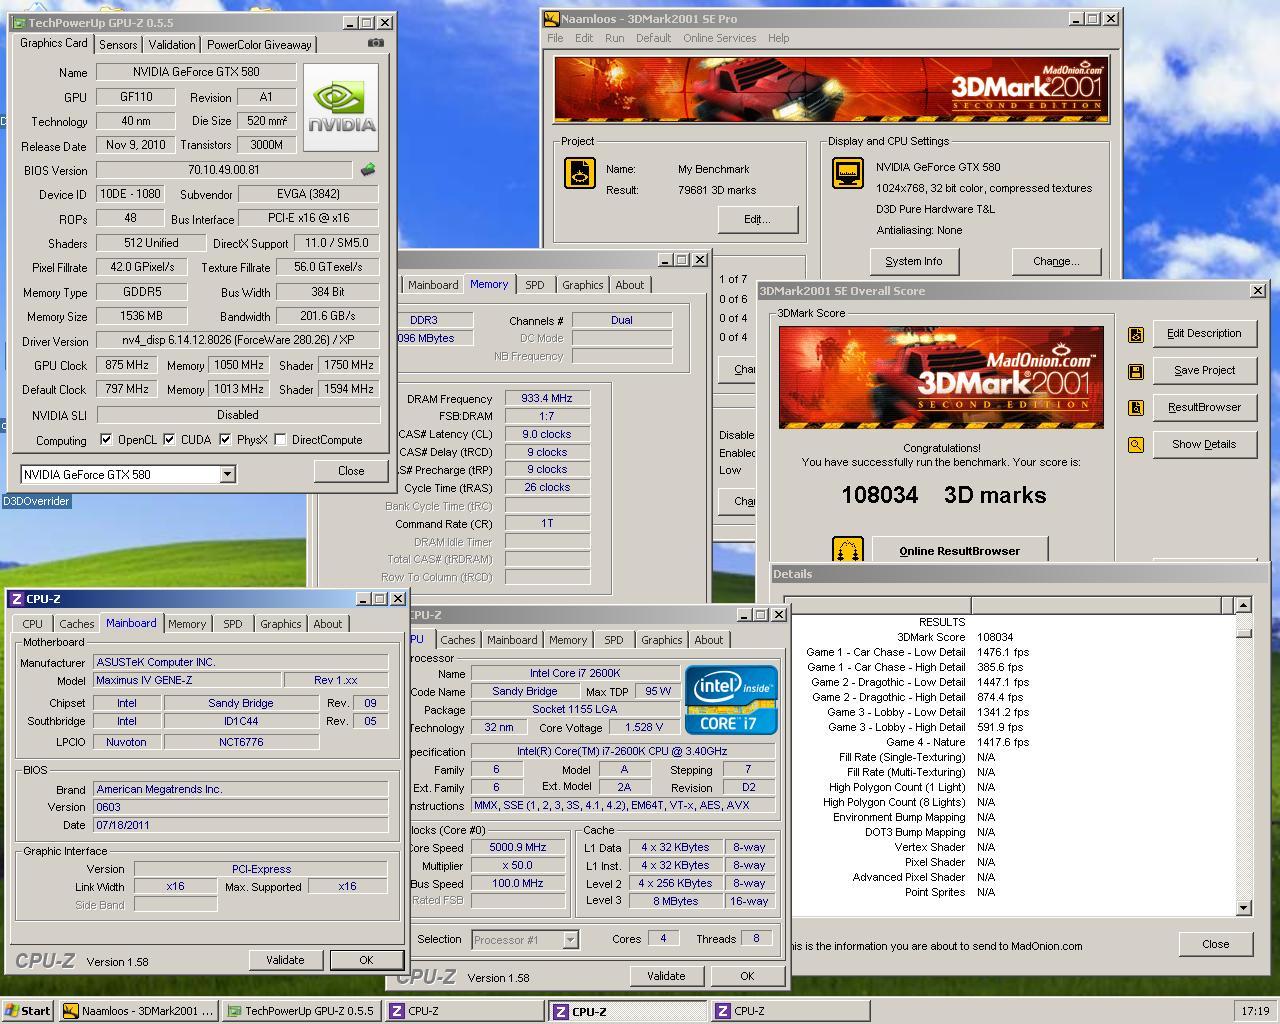Click the DRAM Frequency 933.4 MHz value
Viewport: 1280px width, 1024px height.
[547, 398]
